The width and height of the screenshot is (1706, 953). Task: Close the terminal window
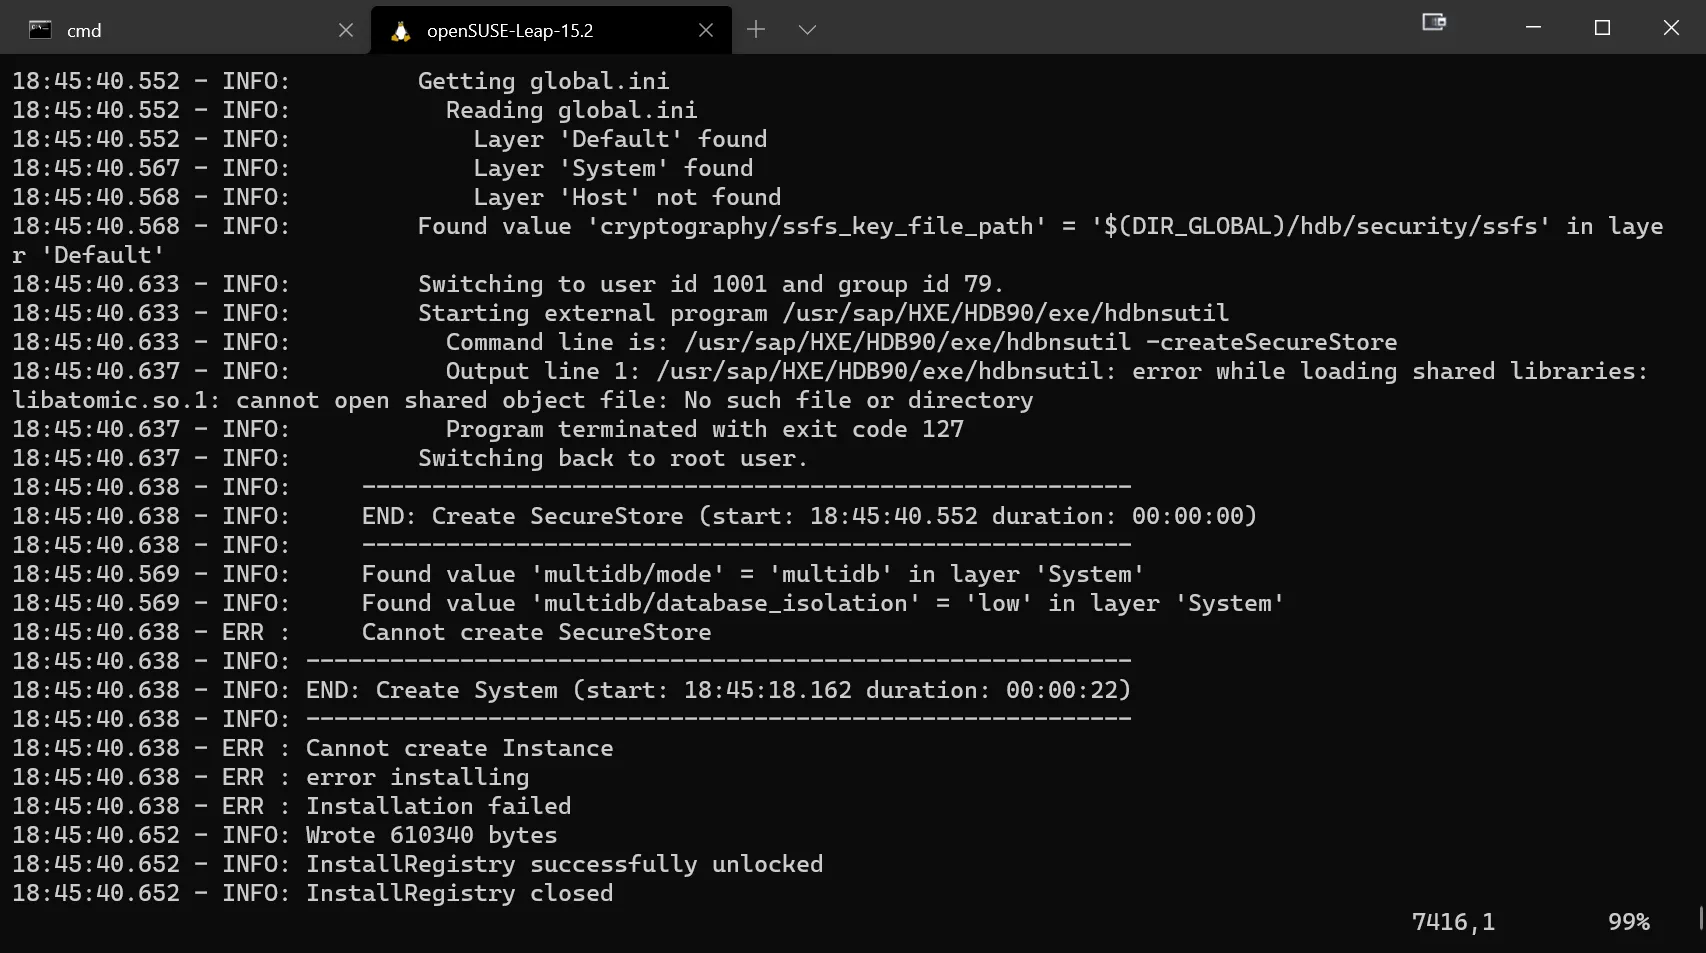coord(1671,28)
